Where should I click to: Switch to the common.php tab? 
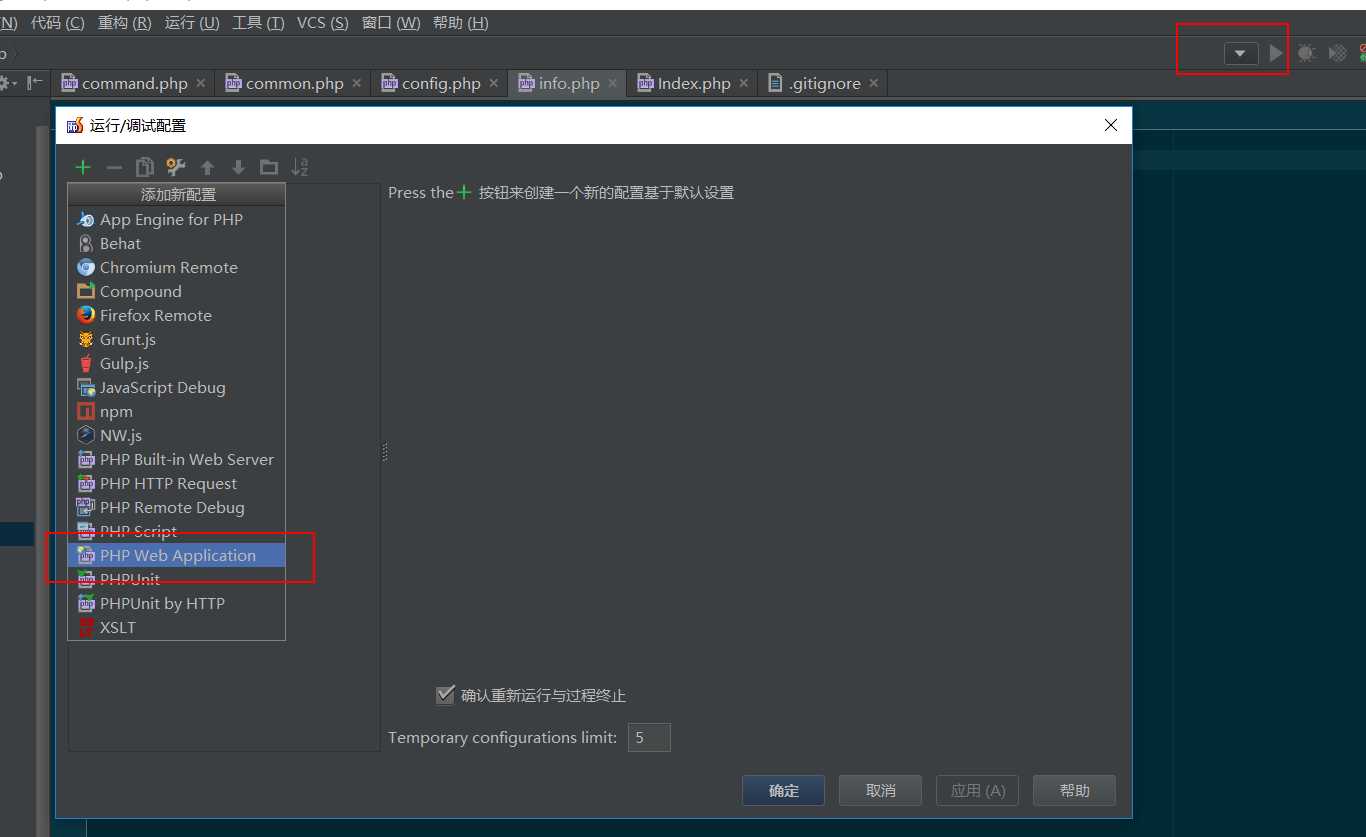(x=294, y=83)
